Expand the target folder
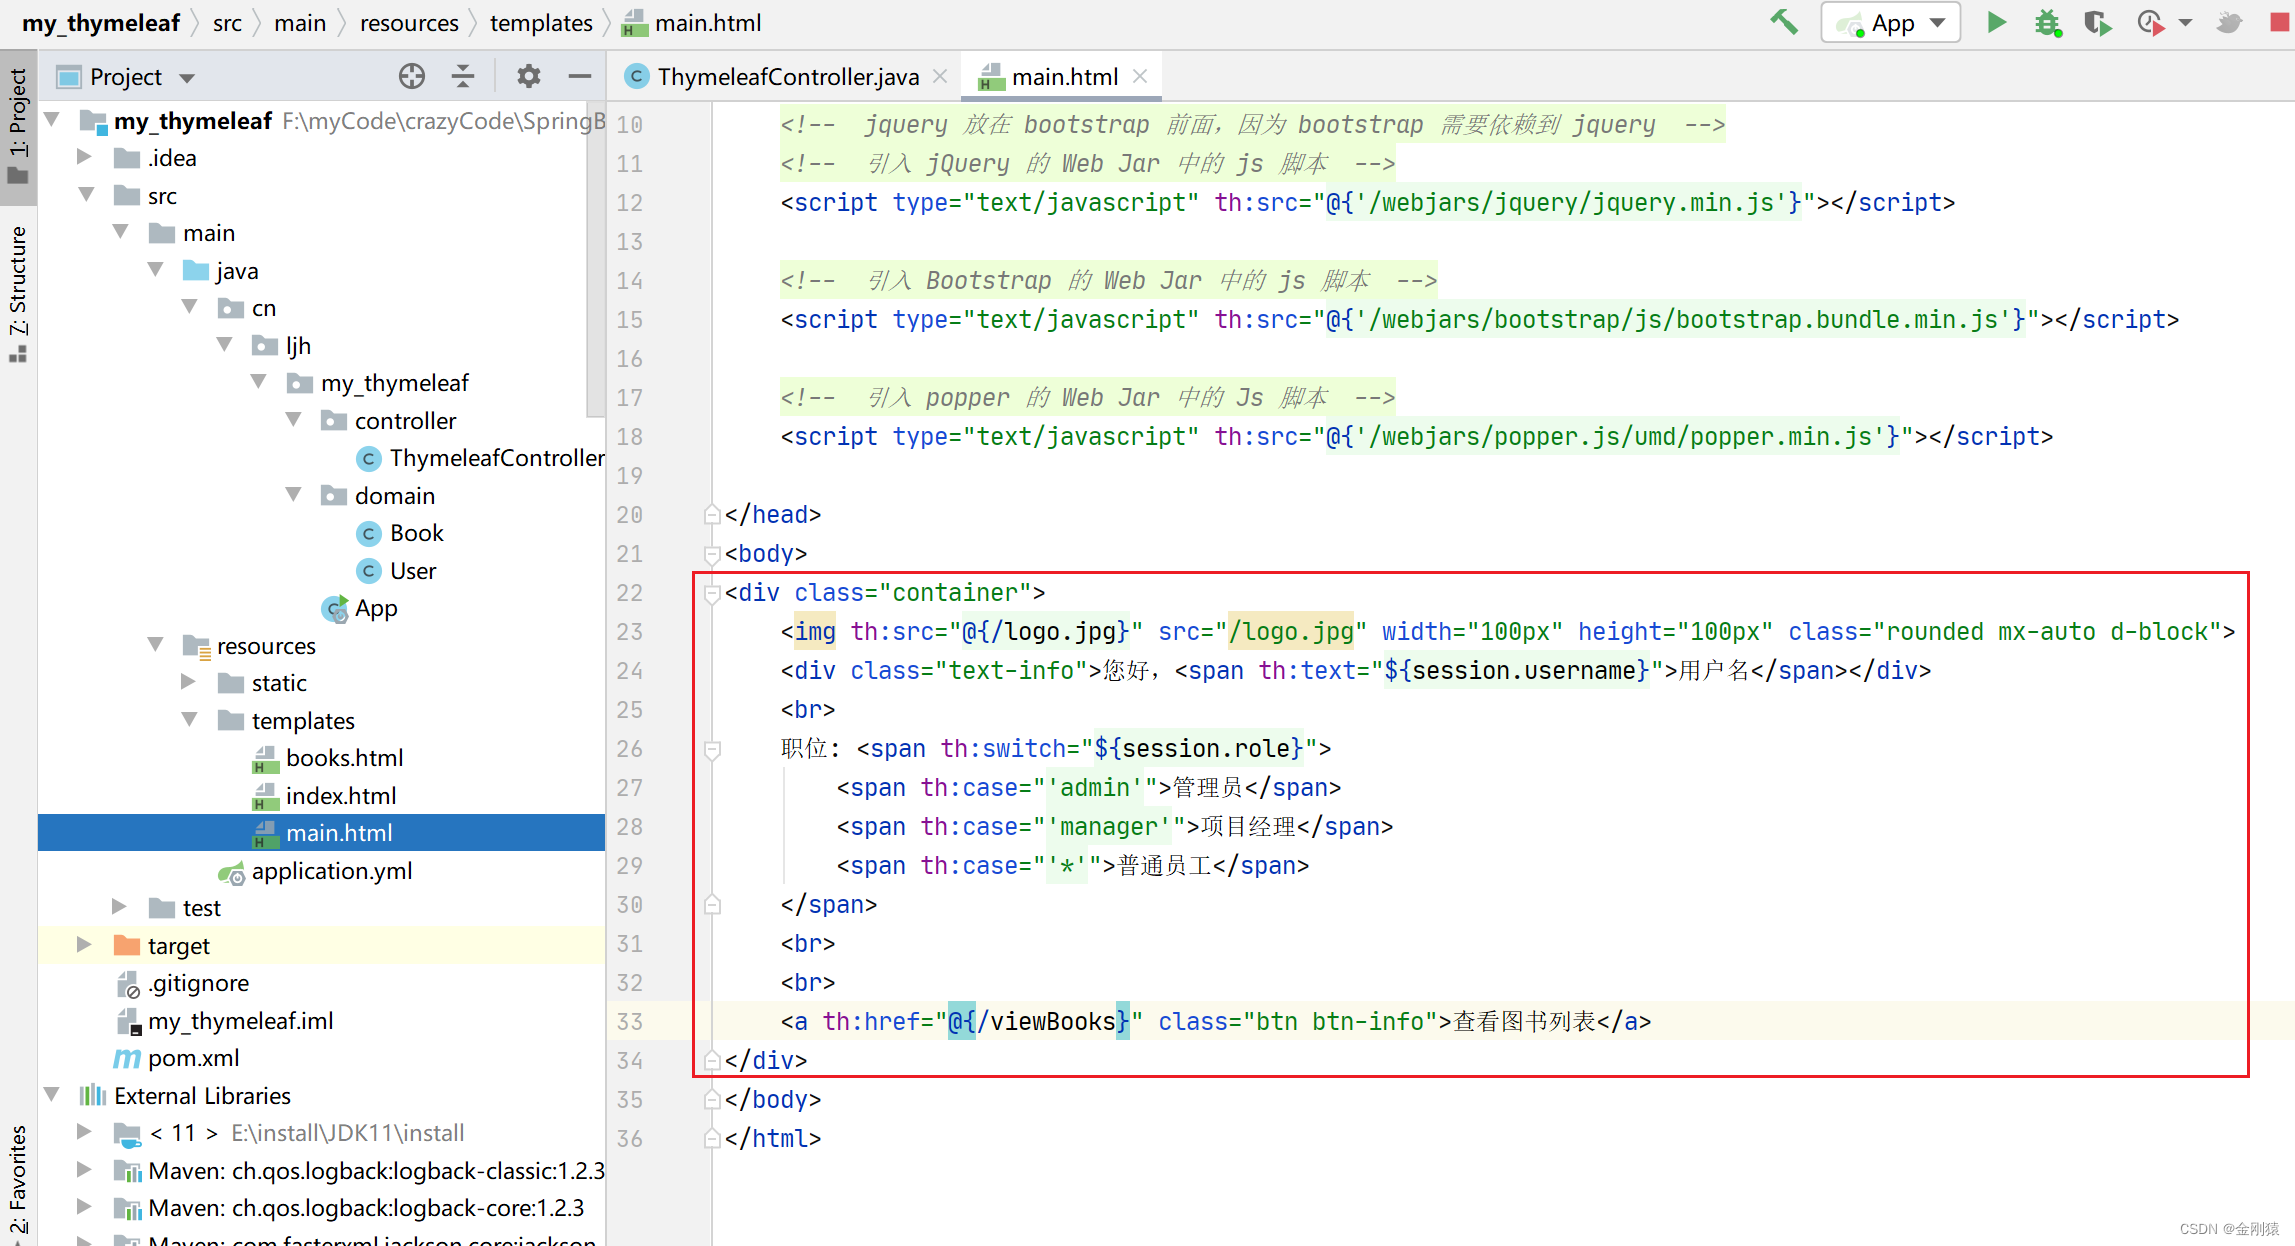This screenshot has height=1246, width=2295. pyautogui.click(x=85, y=945)
